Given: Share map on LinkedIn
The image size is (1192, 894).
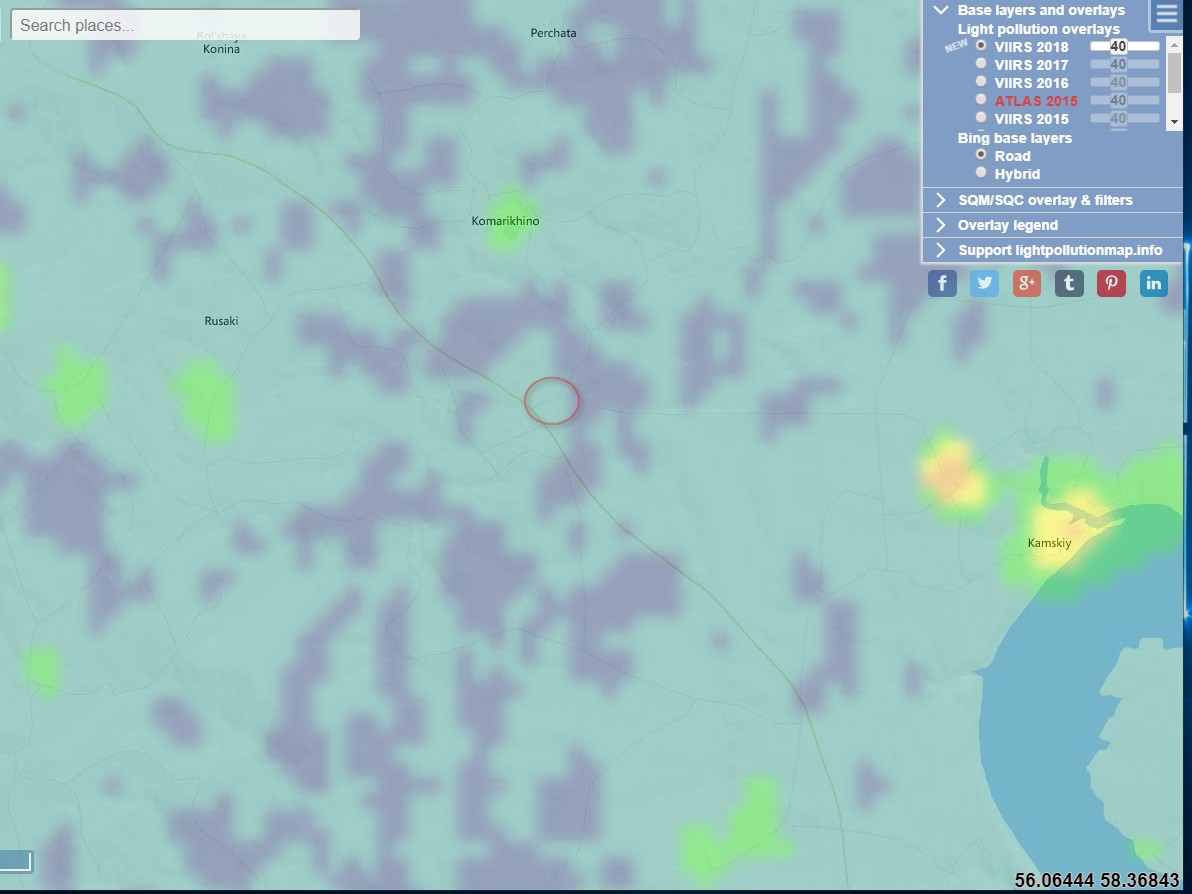Looking at the screenshot, I should tap(1153, 283).
